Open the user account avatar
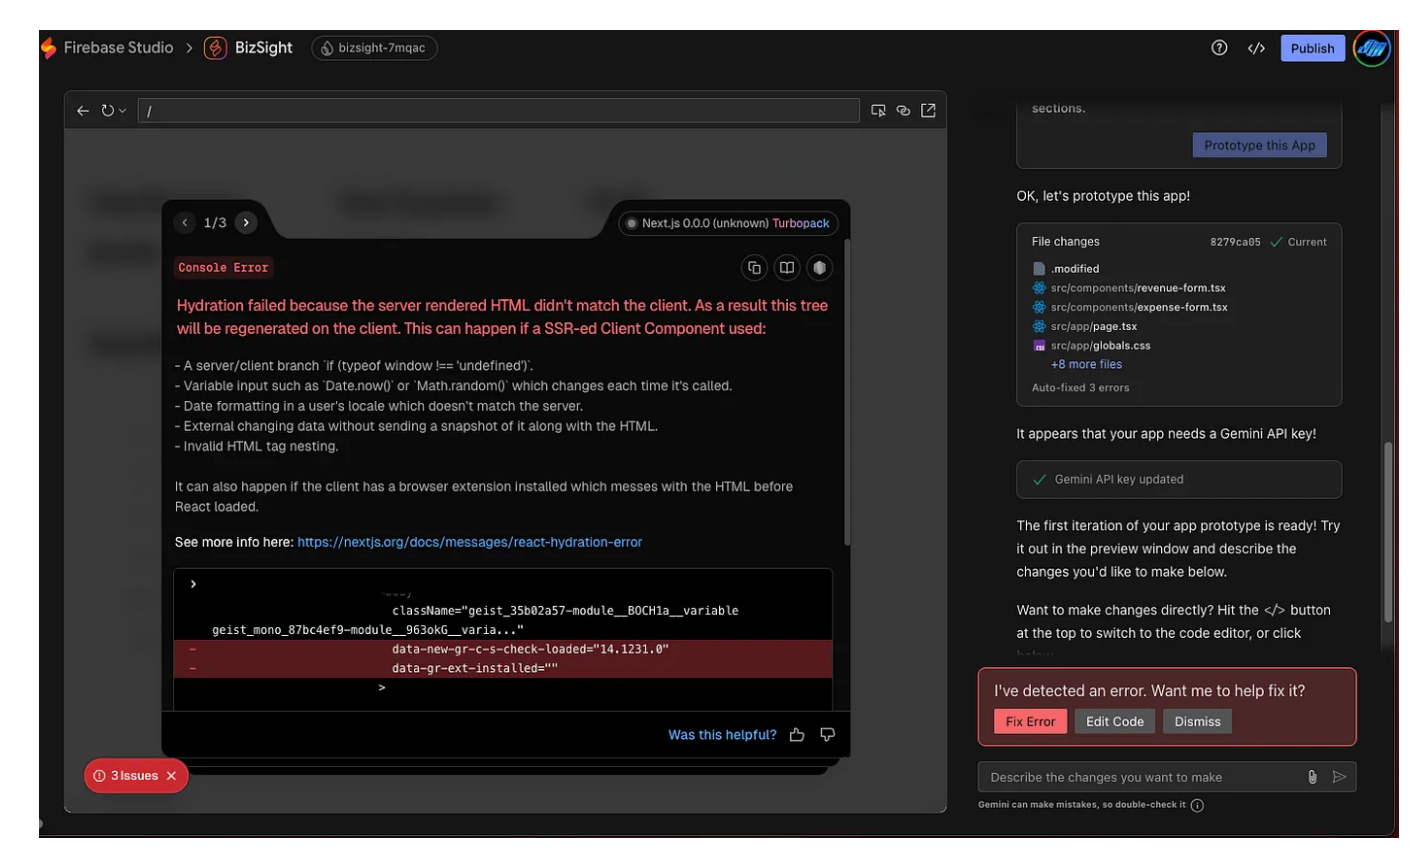This screenshot has height=856, width=1424. [1372, 48]
